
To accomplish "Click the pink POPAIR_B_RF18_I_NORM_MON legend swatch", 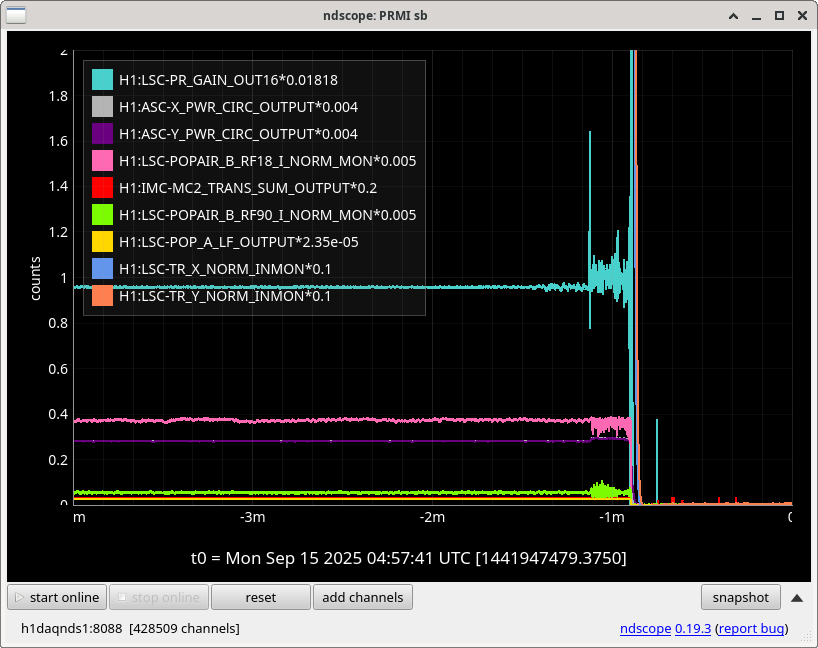I will pyautogui.click(x=102, y=161).
